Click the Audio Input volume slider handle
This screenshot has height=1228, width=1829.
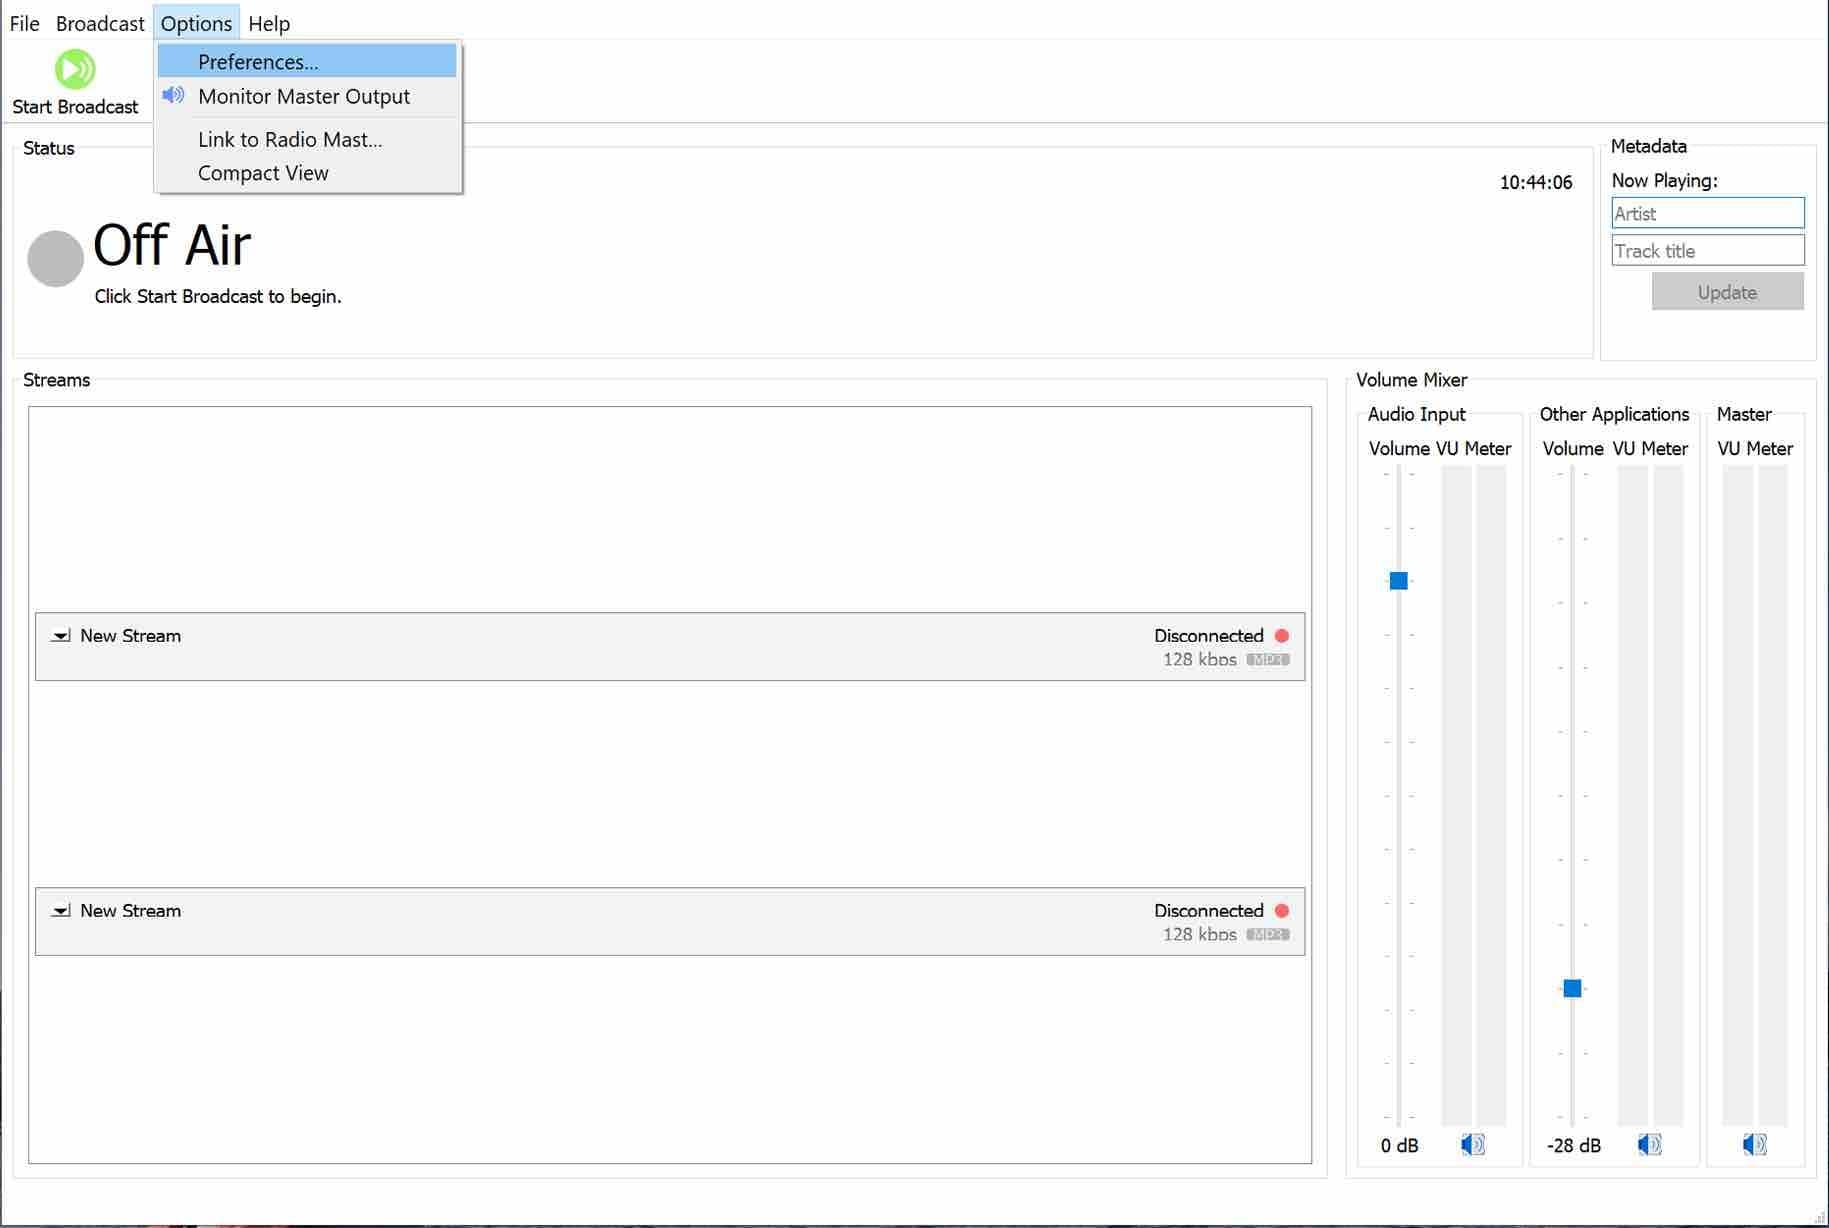pyautogui.click(x=1397, y=580)
